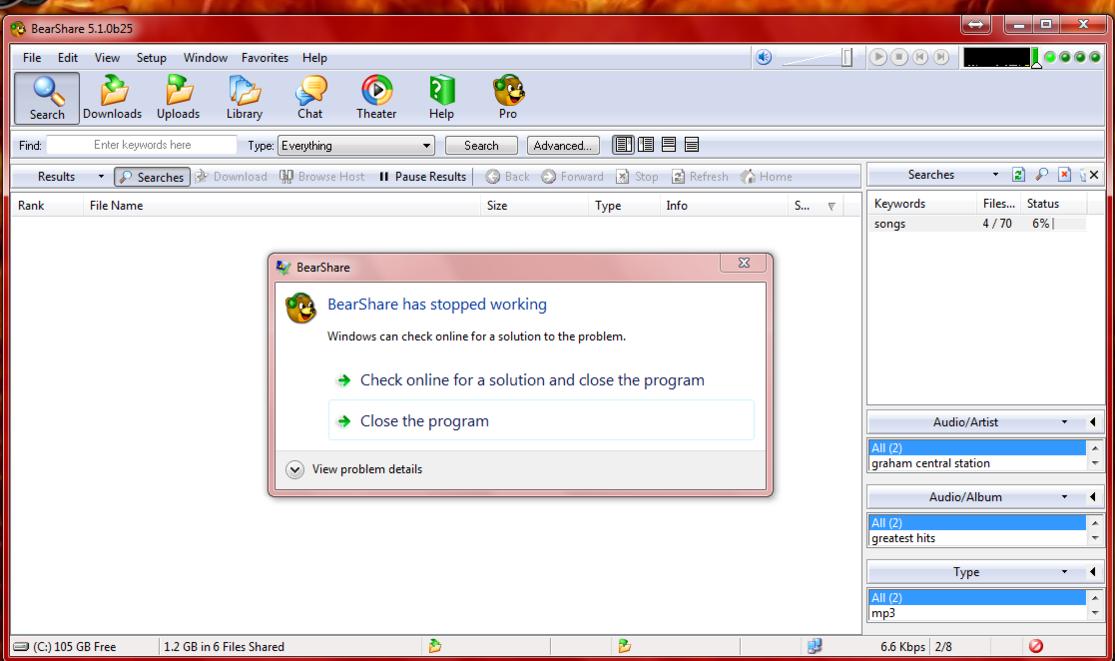Select the first results layout view icon
This screenshot has height=661, width=1115.
point(621,145)
